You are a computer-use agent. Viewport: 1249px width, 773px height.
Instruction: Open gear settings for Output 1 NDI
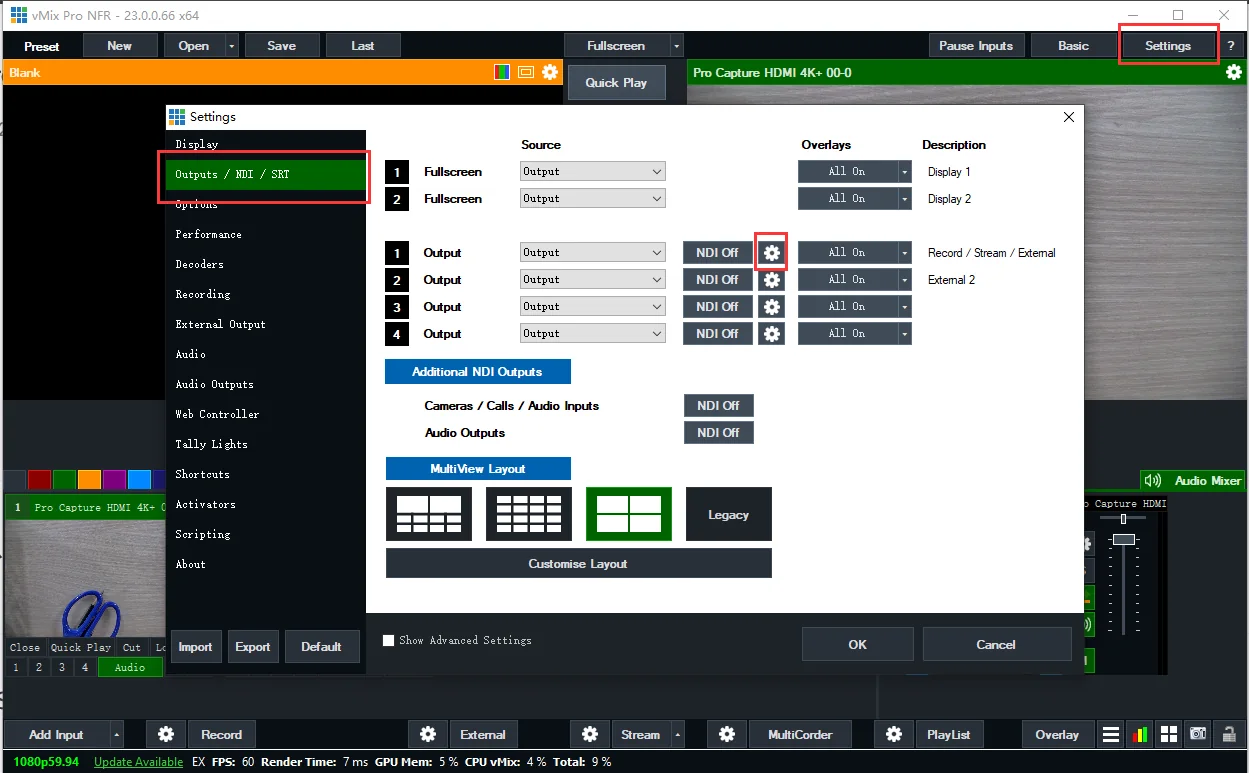click(771, 253)
